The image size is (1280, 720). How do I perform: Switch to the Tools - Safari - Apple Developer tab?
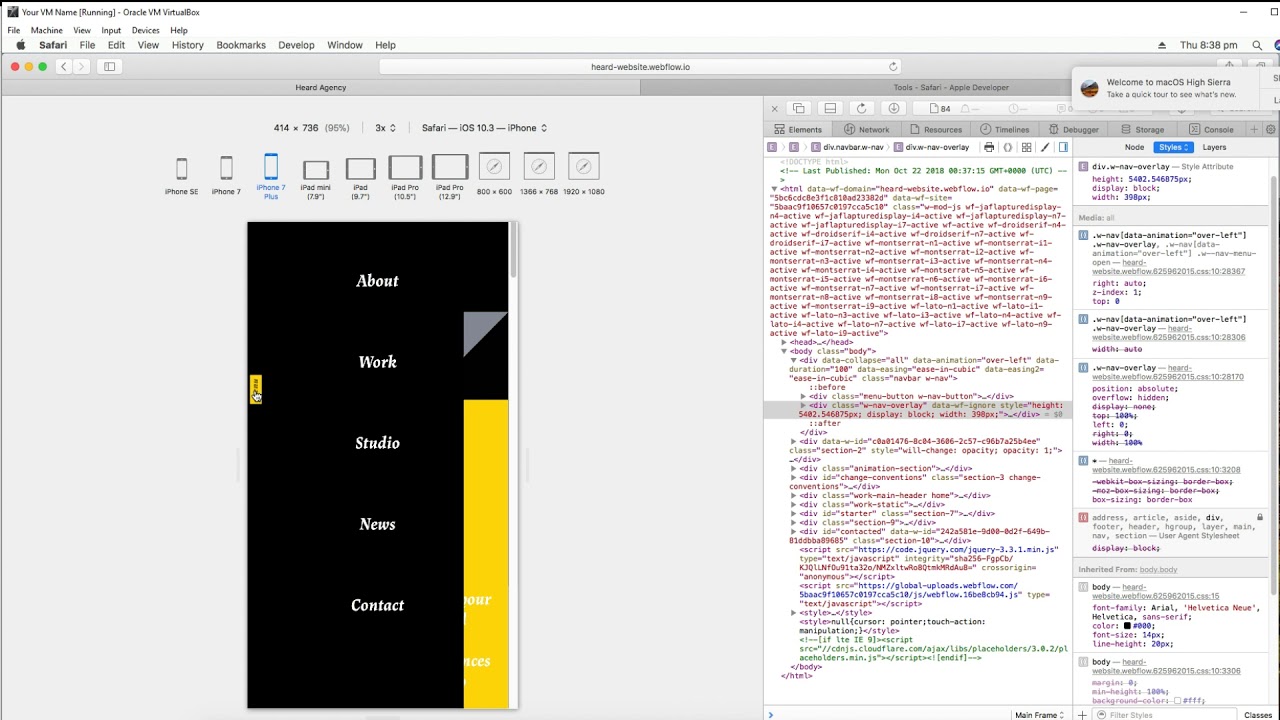(x=951, y=87)
